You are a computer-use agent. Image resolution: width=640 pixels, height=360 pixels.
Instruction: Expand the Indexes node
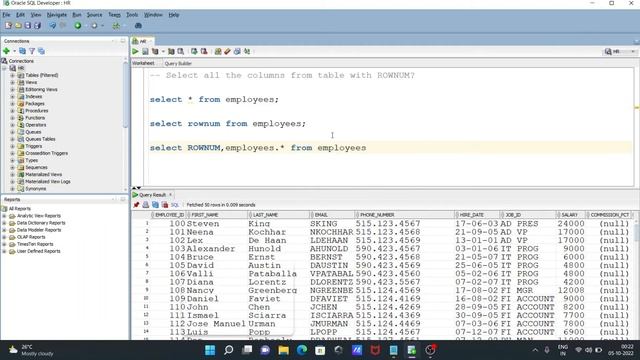tap(12, 97)
